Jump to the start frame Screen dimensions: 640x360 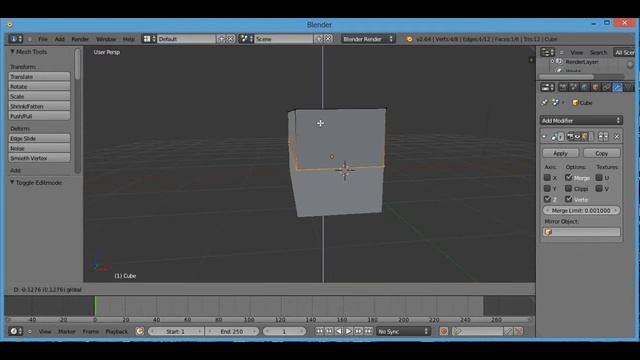(319, 331)
